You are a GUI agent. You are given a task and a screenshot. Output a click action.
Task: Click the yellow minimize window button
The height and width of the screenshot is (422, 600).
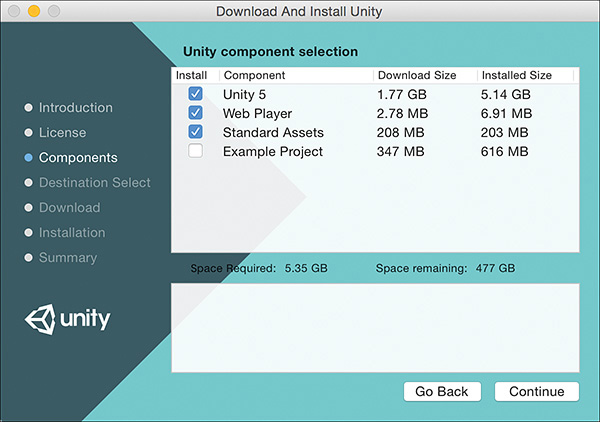coord(34,11)
